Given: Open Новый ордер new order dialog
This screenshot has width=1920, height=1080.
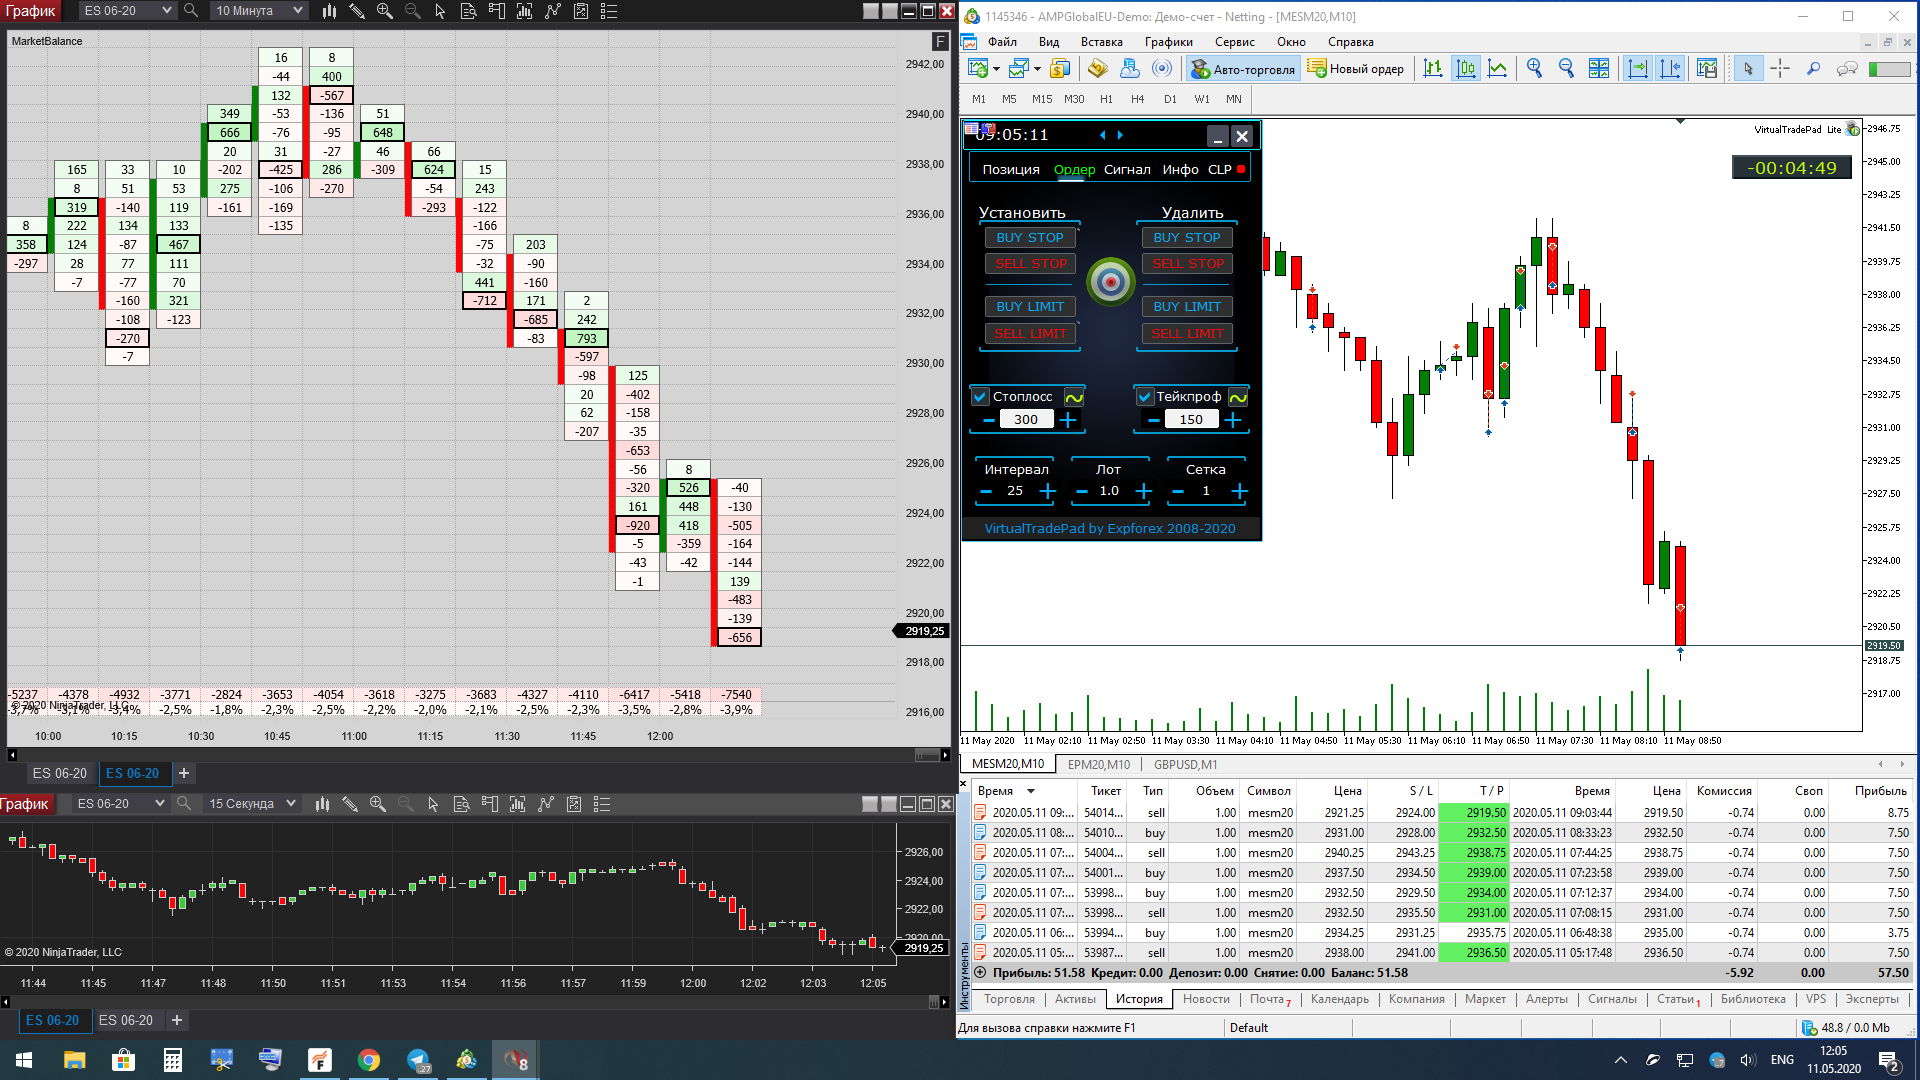Looking at the screenshot, I should coord(1356,69).
